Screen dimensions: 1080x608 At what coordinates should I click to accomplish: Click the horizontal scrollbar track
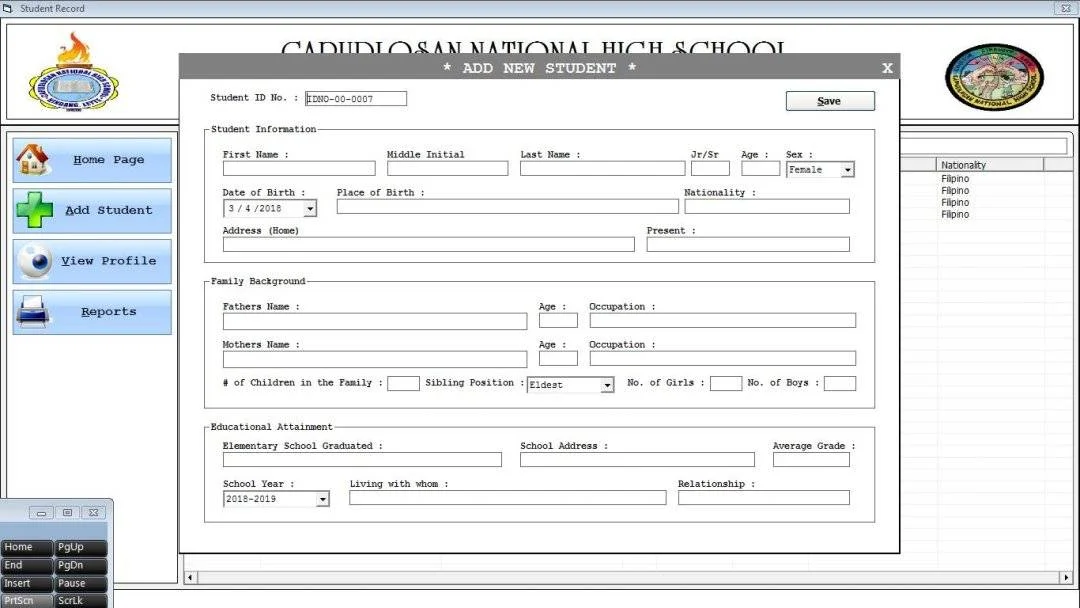(628, 578)
